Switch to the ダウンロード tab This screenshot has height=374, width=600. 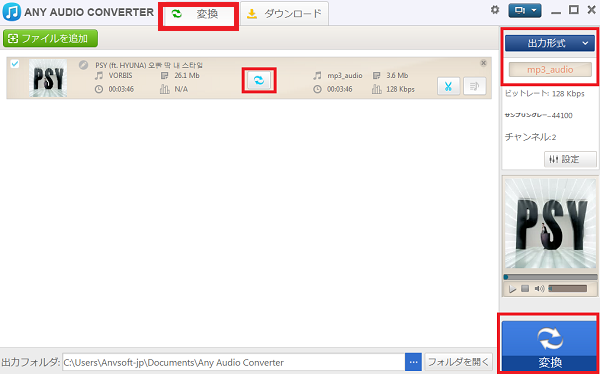[x=284, y=14]
